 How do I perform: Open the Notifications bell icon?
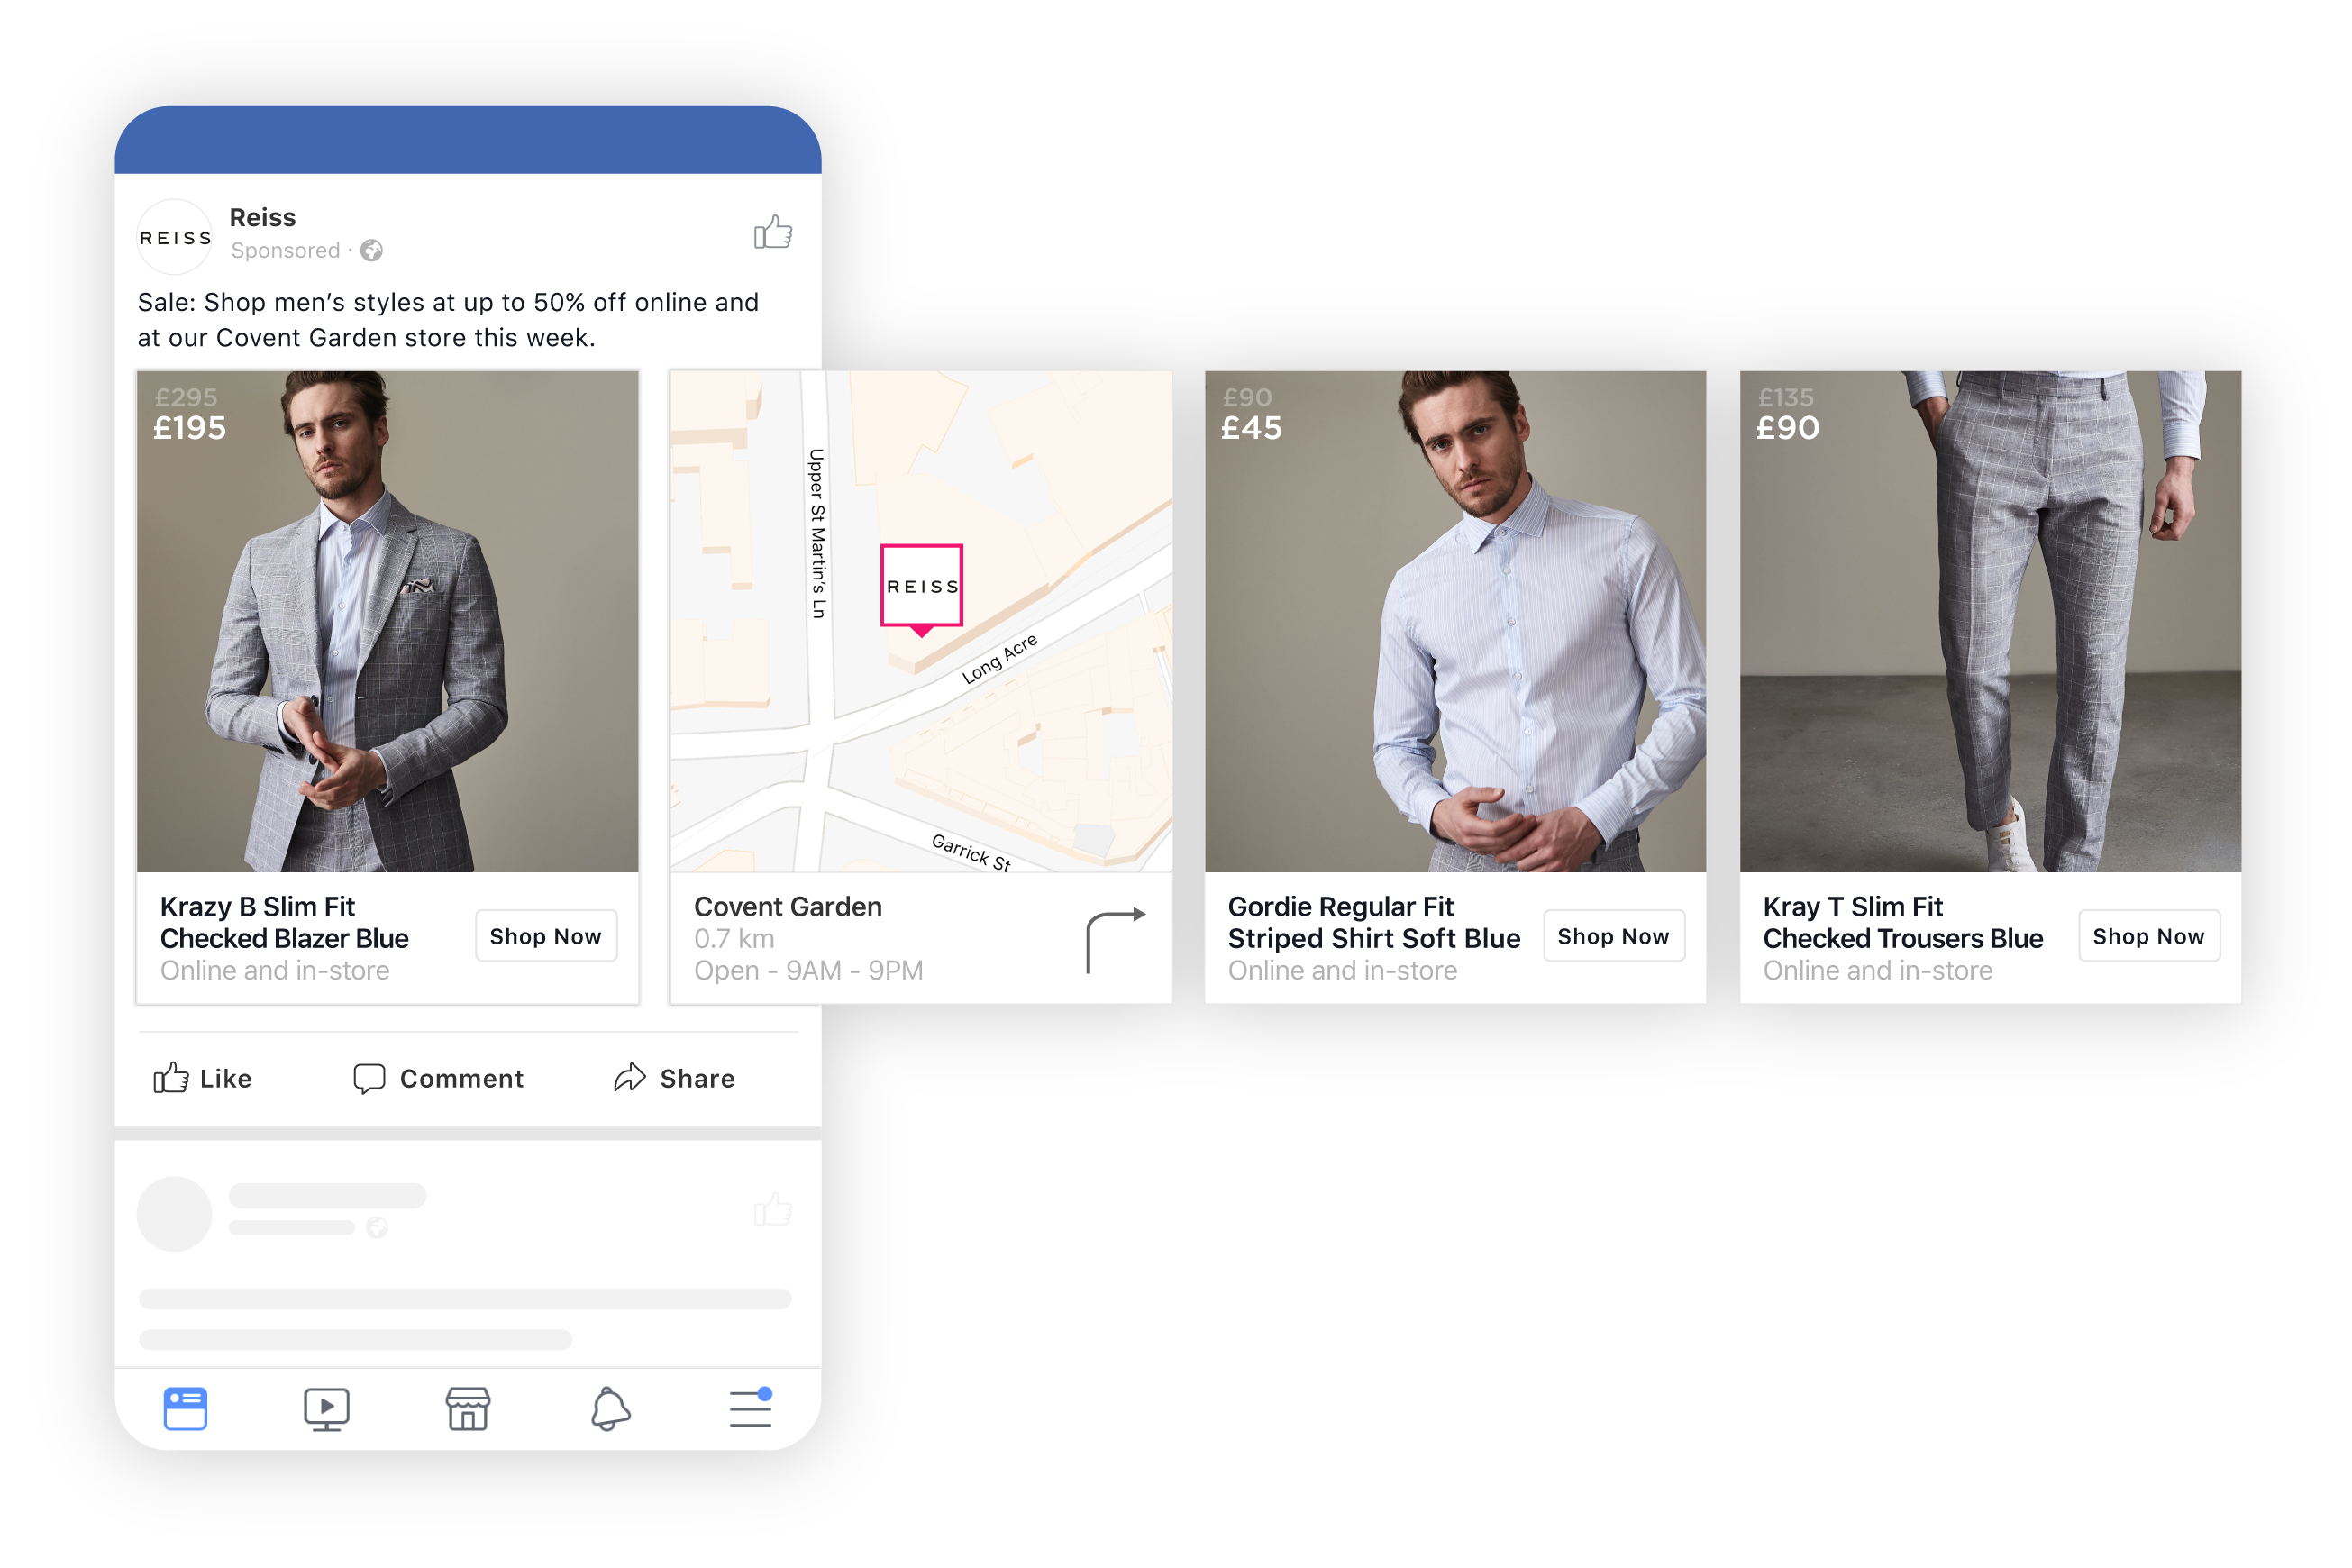610,1409
